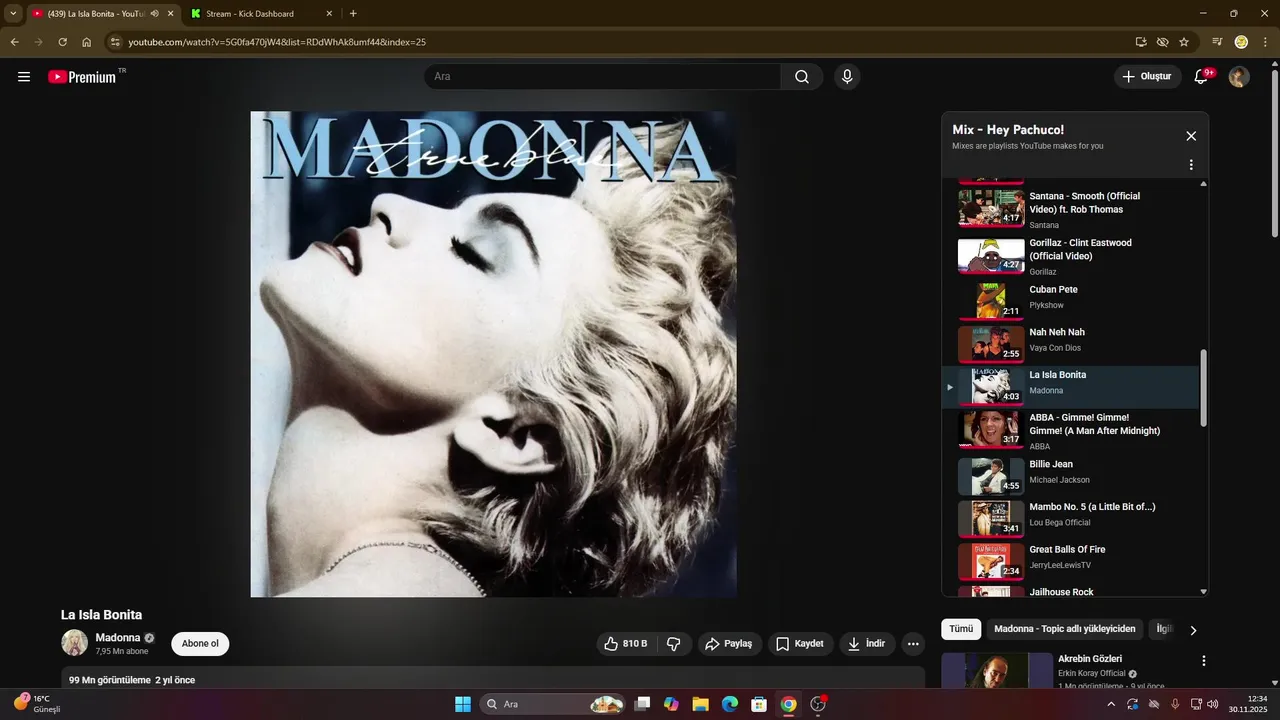Click the Madonna True Blue video player

point(493,354)
